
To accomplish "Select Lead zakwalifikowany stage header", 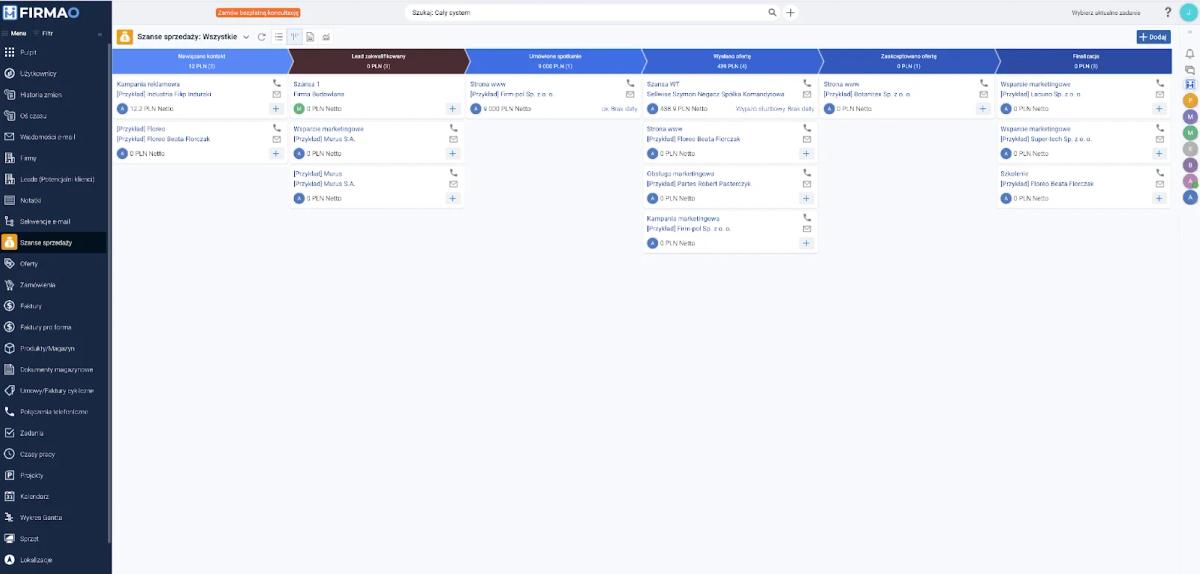I will 378,61.
